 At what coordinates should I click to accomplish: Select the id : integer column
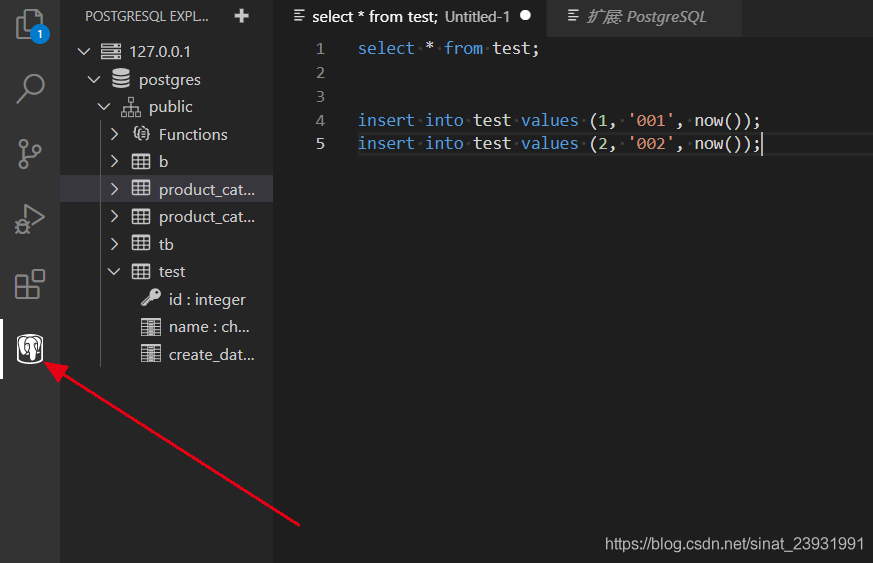click(206, 299)
